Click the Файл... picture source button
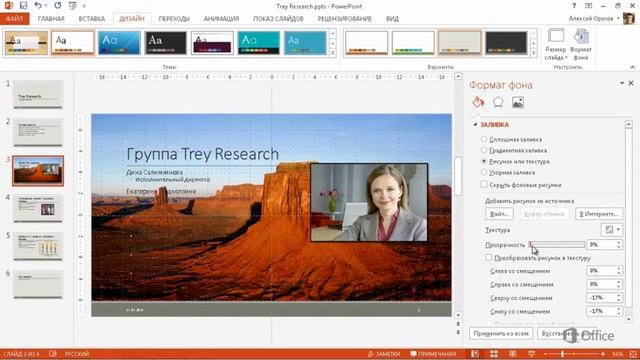The image size is (640, 360). 499,213
